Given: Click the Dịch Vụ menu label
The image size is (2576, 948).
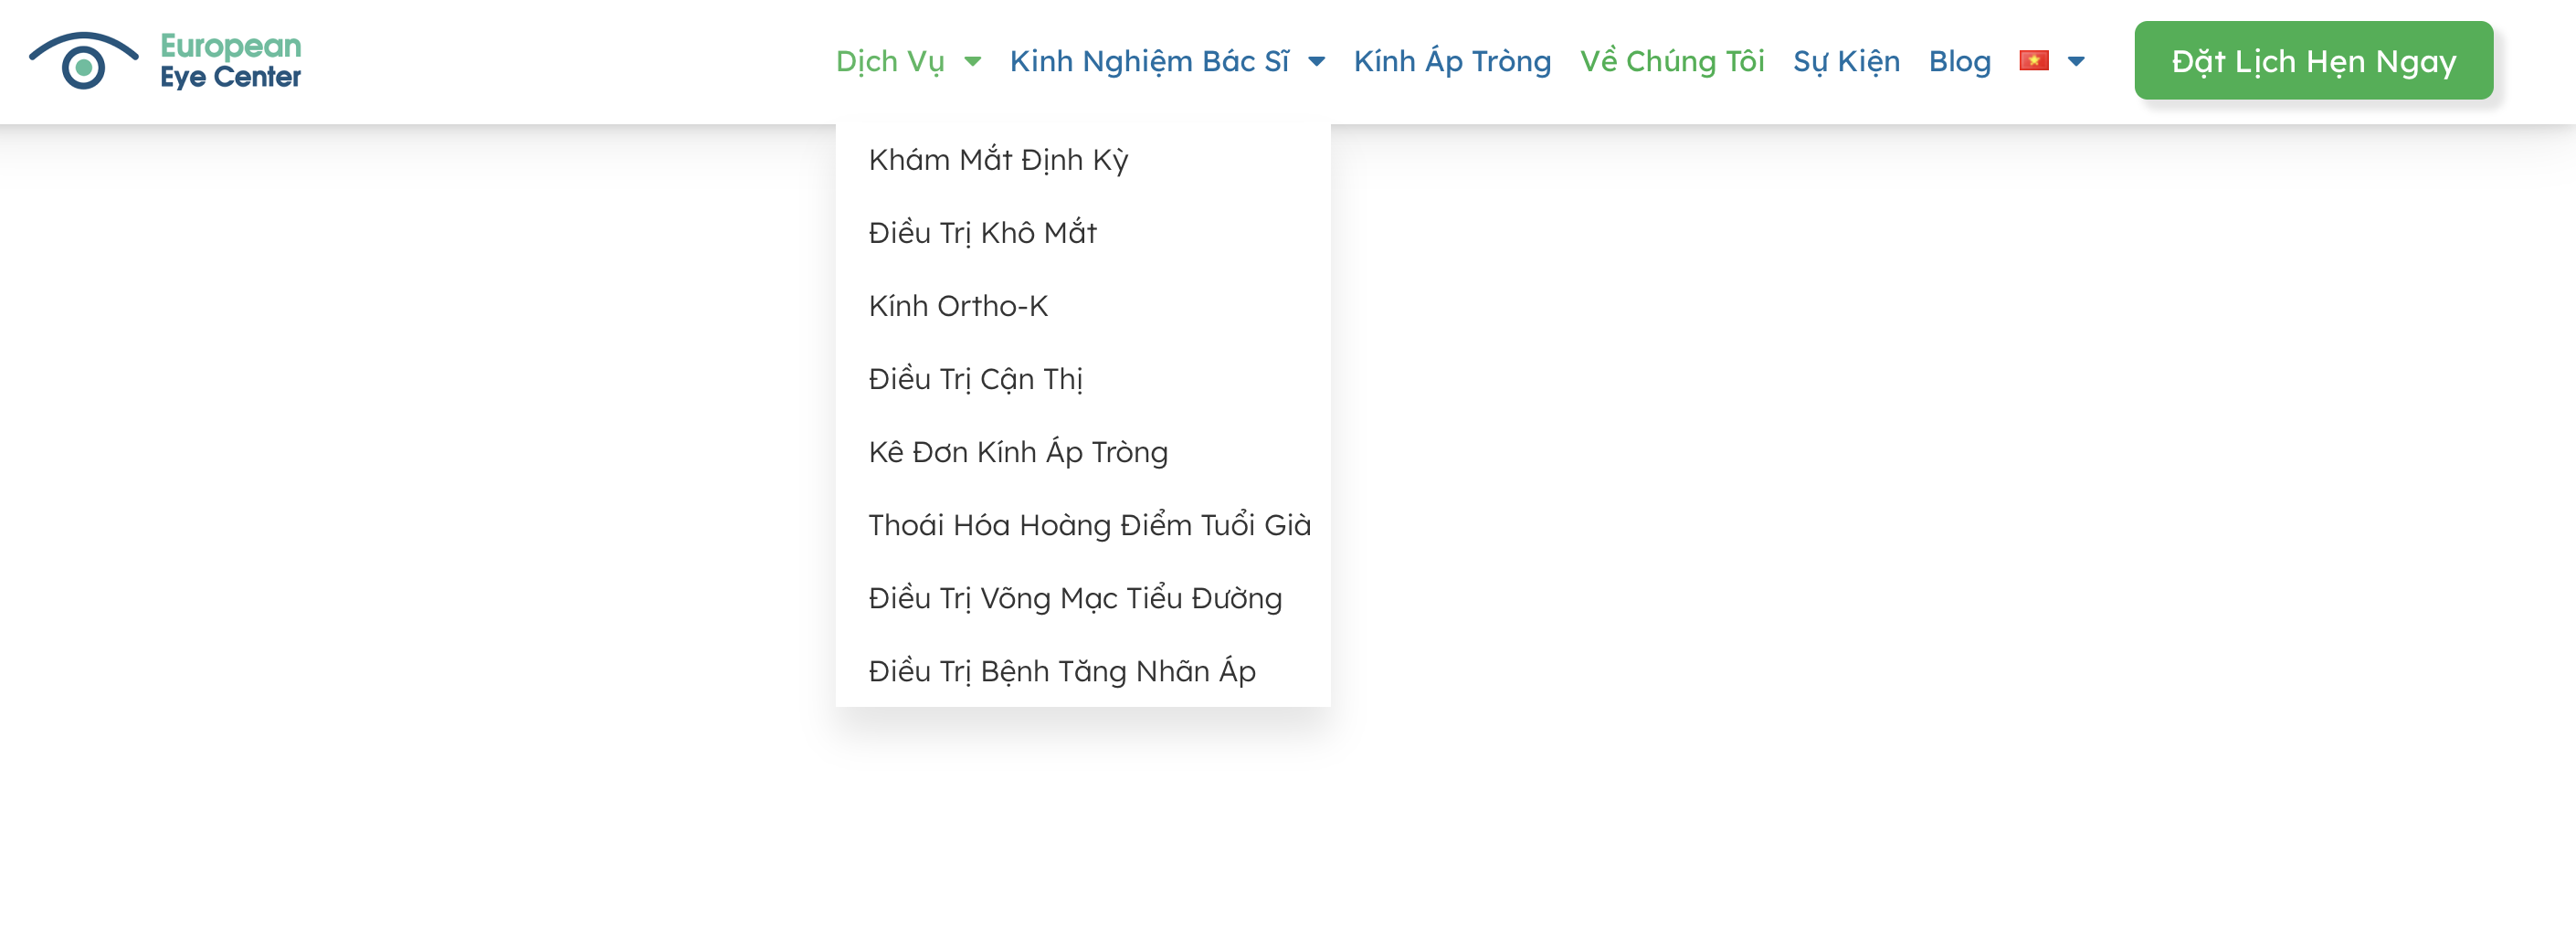Looking at the screenshot, I should click(890, 62).
